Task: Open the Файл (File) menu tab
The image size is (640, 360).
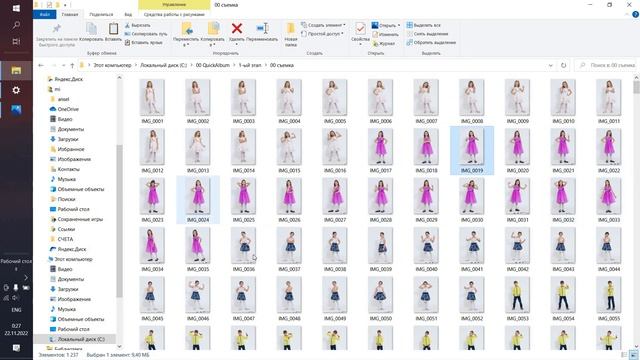Action: [x=45, y=14]
